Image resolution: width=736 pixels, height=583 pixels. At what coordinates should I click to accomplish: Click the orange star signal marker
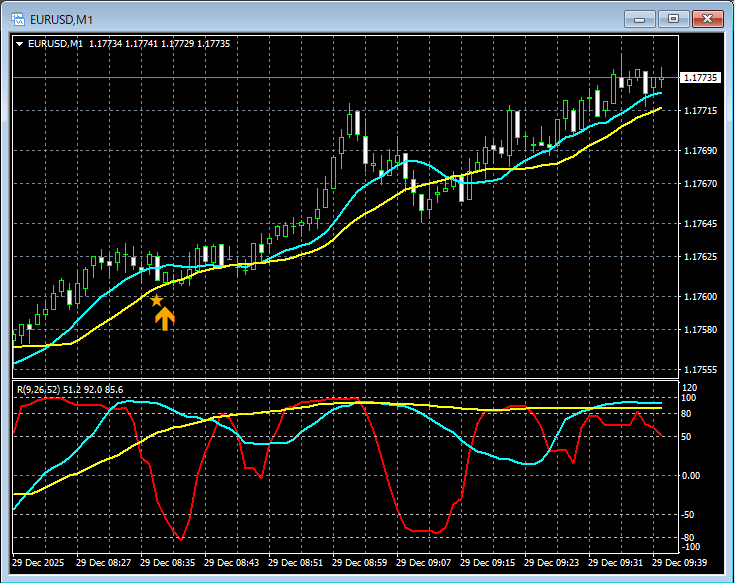156,300
